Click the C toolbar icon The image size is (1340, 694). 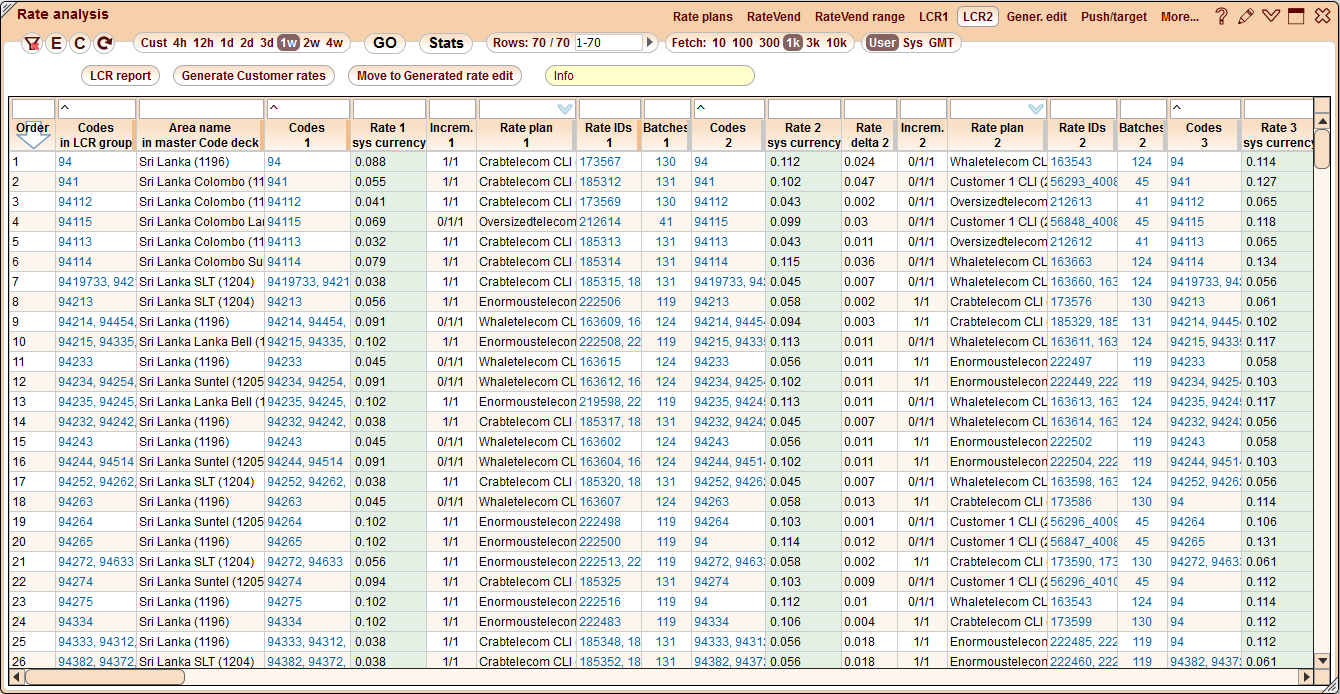click(x=79, y=43)
